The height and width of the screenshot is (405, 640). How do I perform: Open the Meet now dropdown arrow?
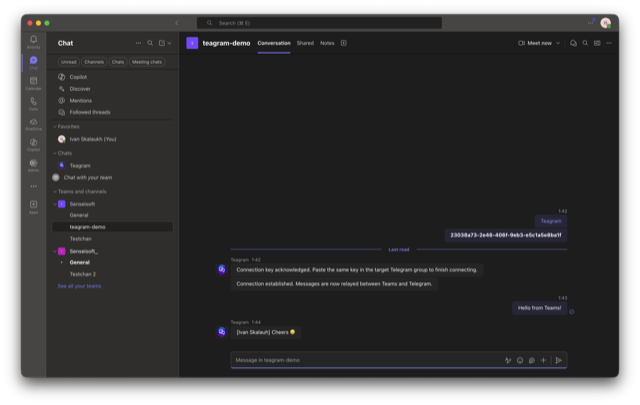pyautogui.click(x=558, y=43)
